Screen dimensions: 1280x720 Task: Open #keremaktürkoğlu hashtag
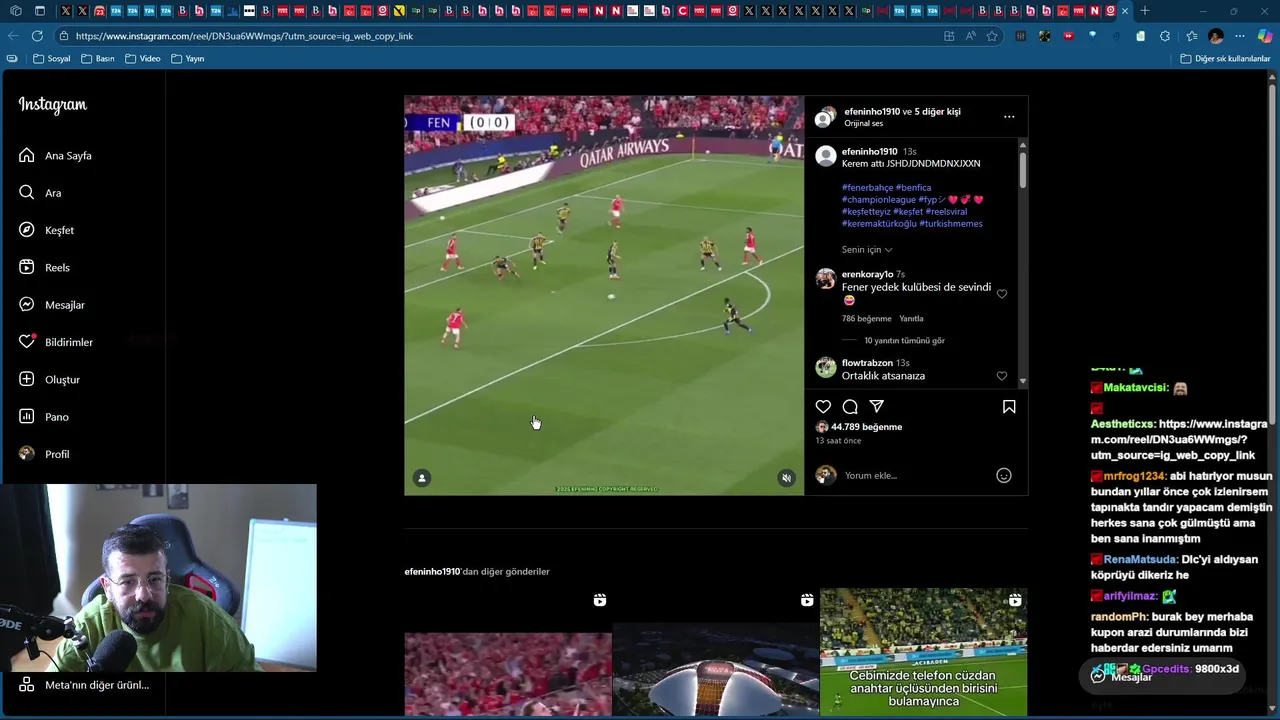pos(878,224)
